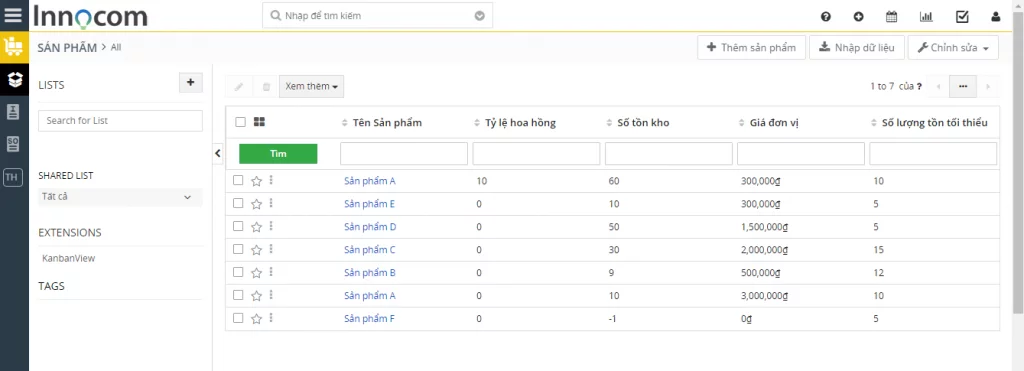The image size is (1024, 371).
Task: Click the Search for List field
Action: tap(120, 121)
